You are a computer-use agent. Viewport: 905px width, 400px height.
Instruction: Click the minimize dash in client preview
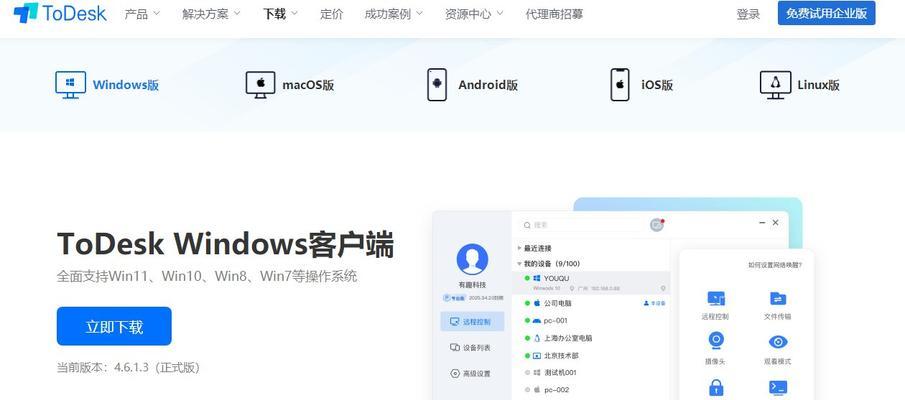(762, 223)
